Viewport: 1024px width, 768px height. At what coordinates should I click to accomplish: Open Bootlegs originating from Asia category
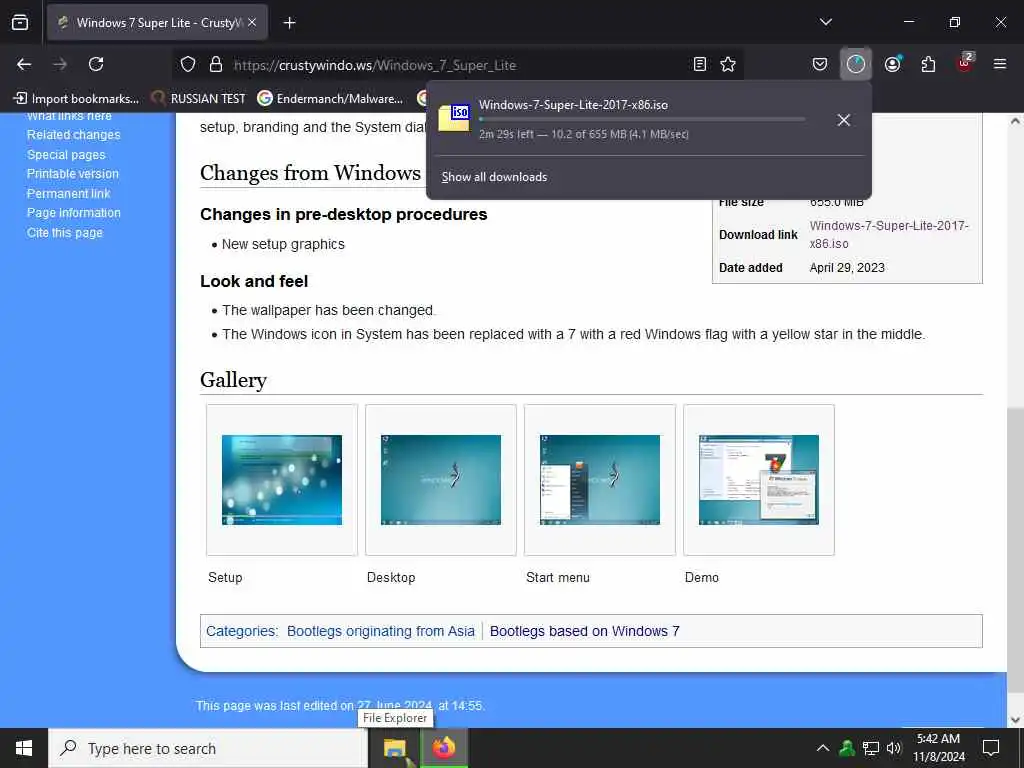(381, 631)
